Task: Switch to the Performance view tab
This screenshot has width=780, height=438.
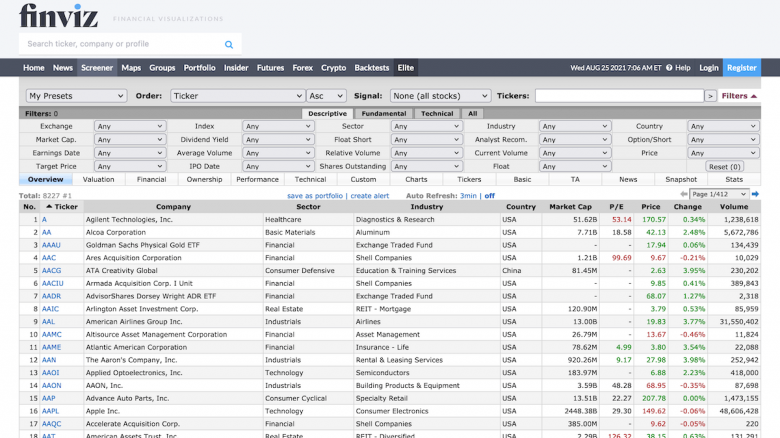Action: (257, 180)
